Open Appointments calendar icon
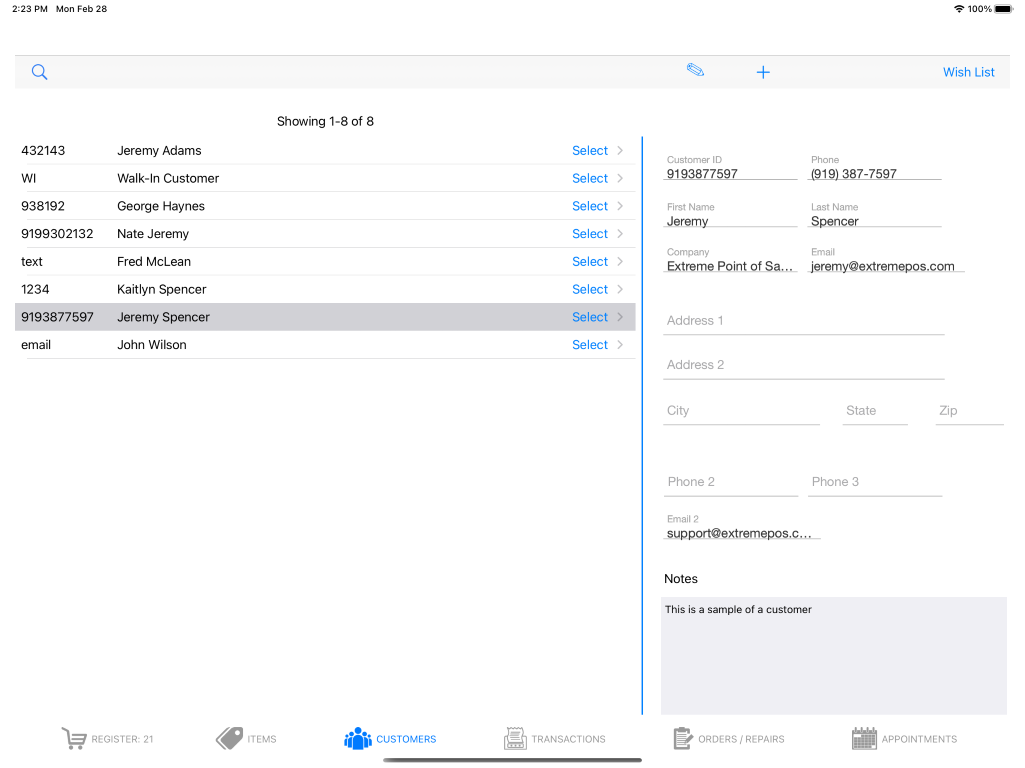 864,739
